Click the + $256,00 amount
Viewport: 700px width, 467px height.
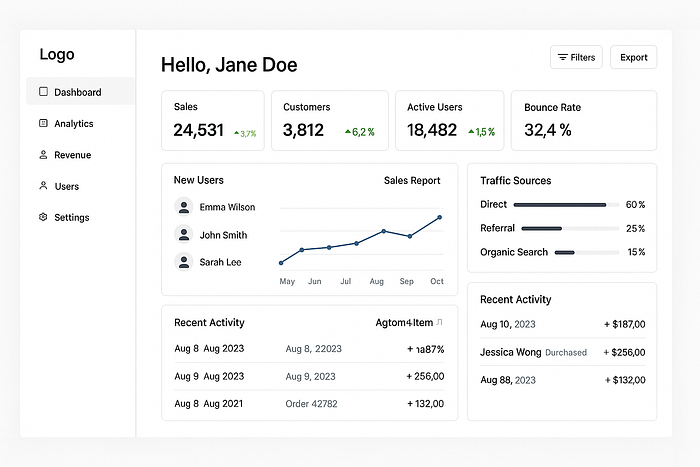click(x=624, y=352)
